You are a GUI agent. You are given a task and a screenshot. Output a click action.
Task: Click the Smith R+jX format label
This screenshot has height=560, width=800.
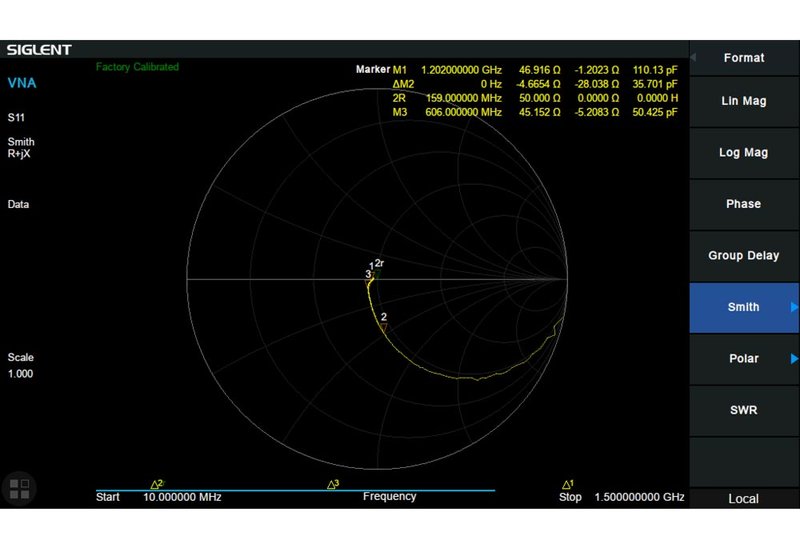pyautogui.click(x=21, y=147)
